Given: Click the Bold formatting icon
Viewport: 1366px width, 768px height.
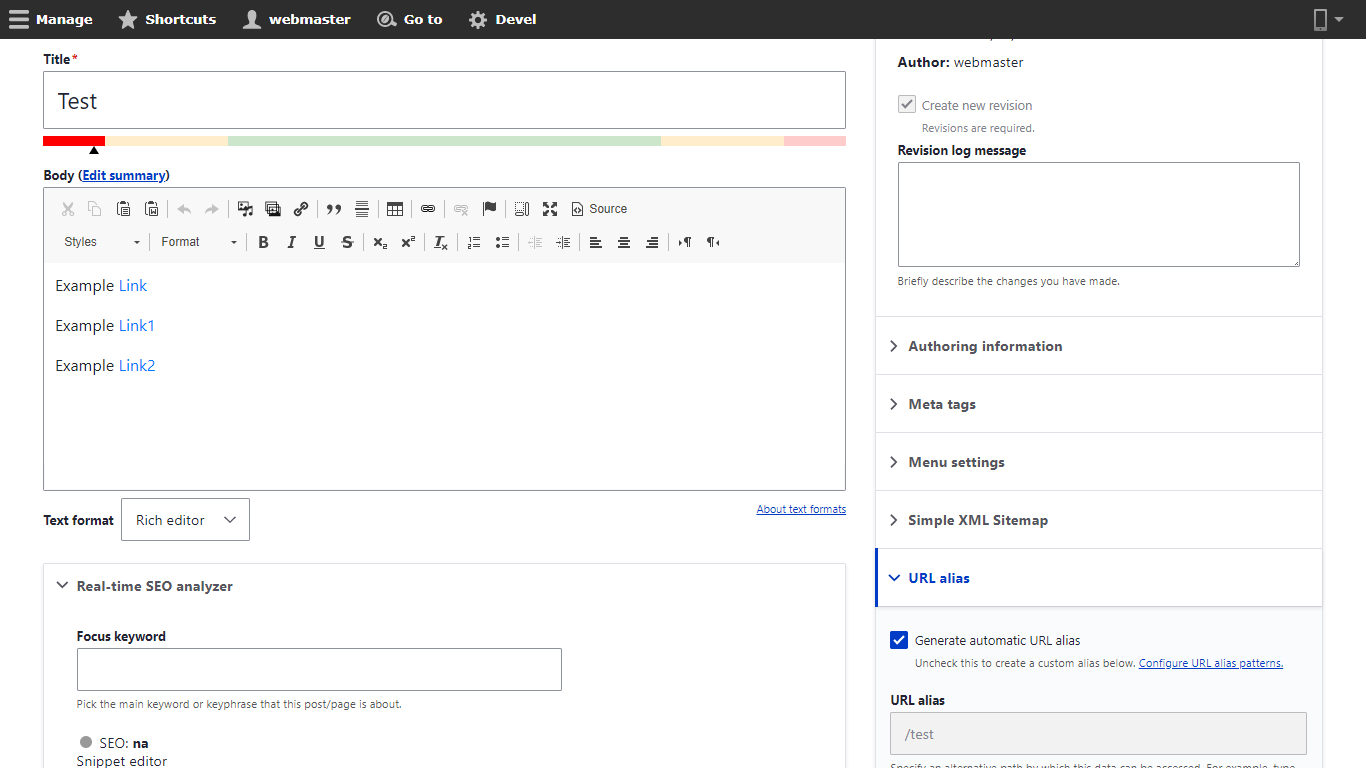Looking at the screenshot, I should [263, 242].
